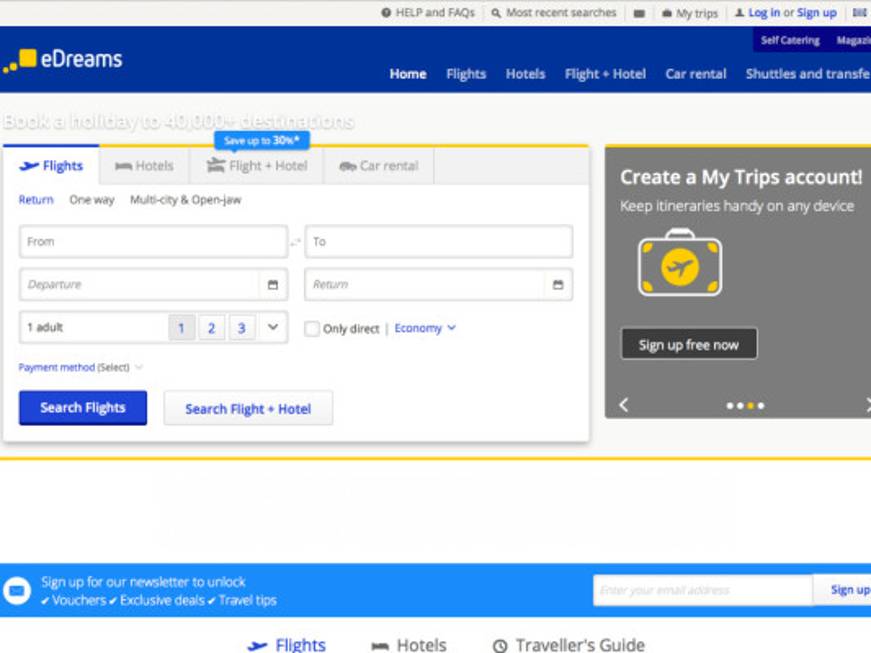This screenshot has width=871, height=653.
Task: Click the magnifier icon beside recent searches
Action: pyautogui.click(x=496, y=13)
